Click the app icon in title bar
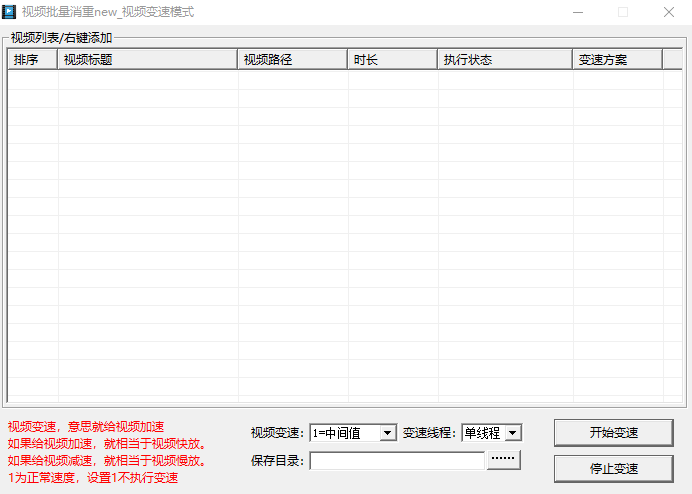This screenshot has height=494, width=692. pyautogui.click(x=9, y=12)
